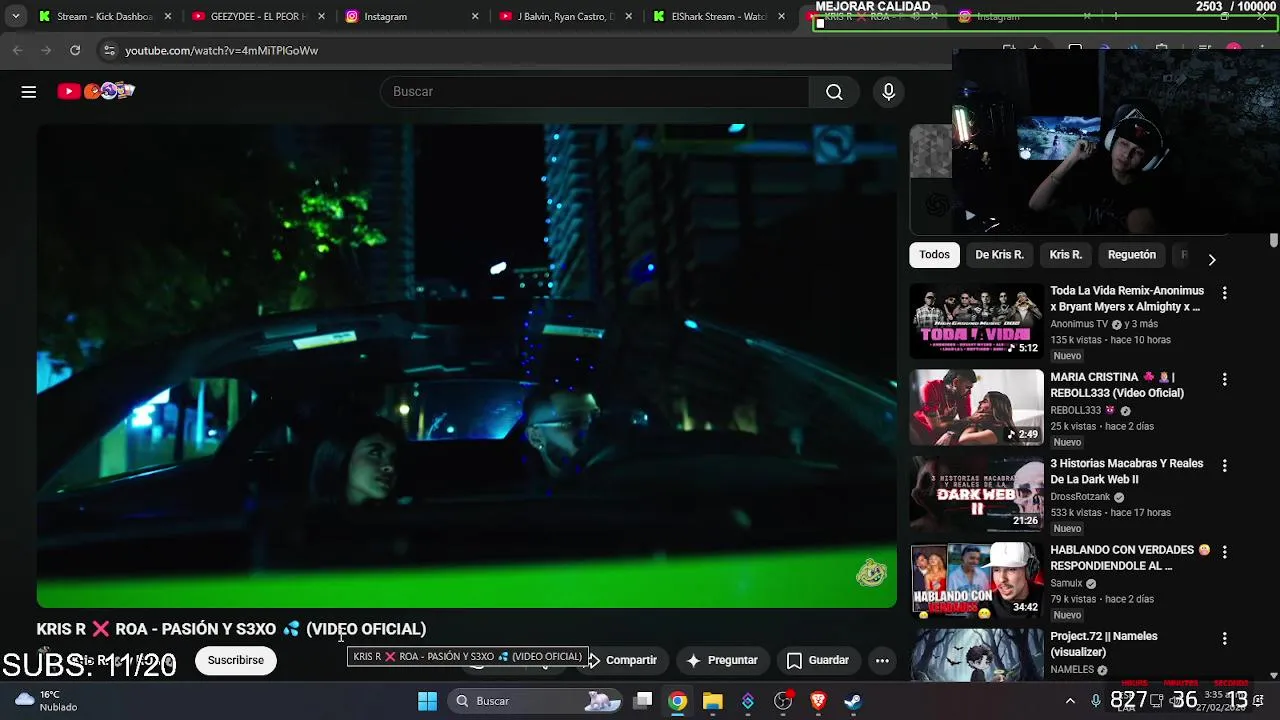Open the tab search dropdown arrow

pyautogui.click(x=15, y=16)
